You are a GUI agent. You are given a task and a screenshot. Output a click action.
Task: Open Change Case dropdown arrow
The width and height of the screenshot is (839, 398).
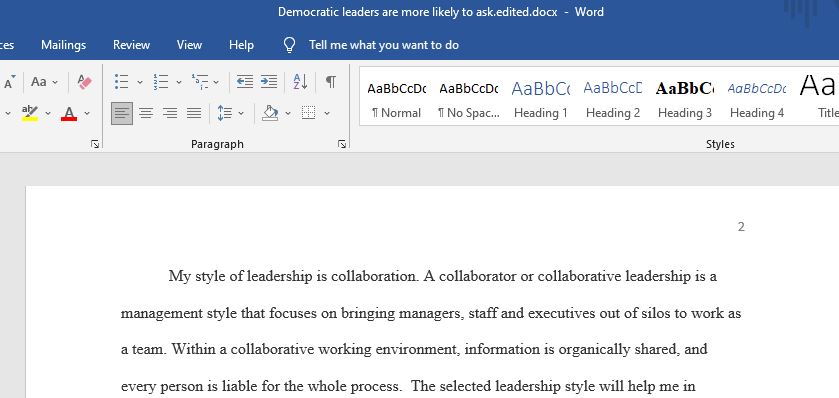pyautogui.click(x=55, y=82)
